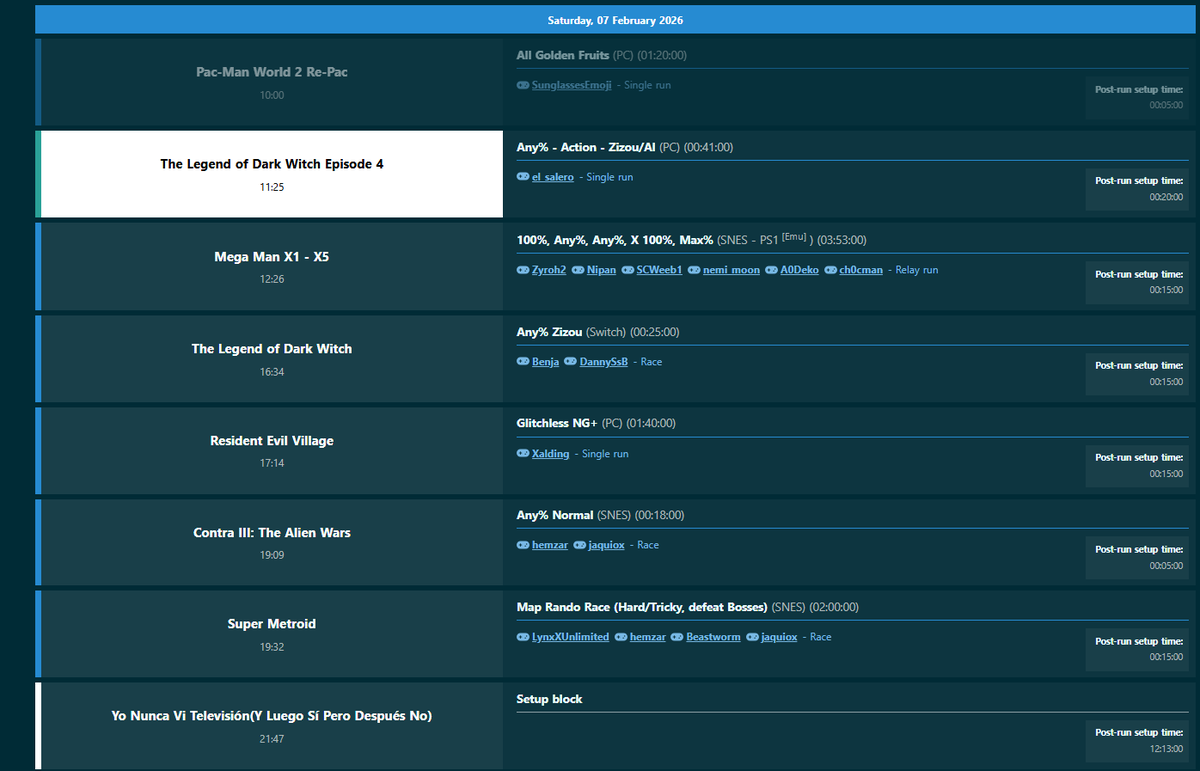This screenshot has width=1200, height=771.
Task: Click the Relay run label in Mega Man row
Action: (x=917, y=270)
